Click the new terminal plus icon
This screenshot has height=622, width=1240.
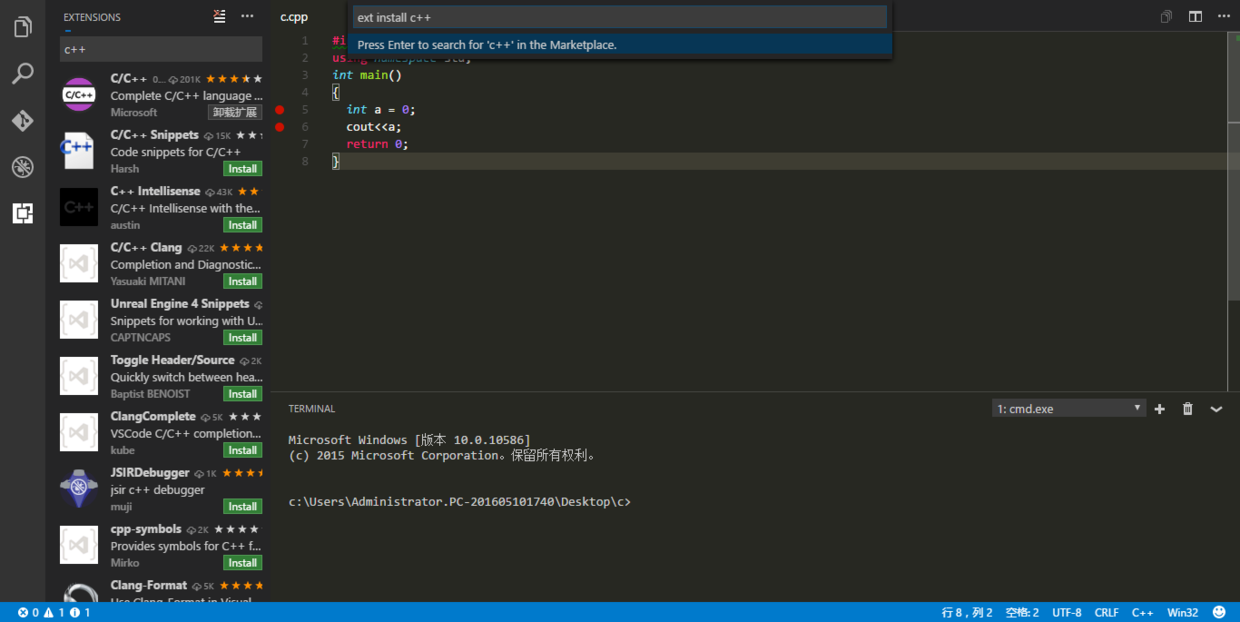click(x=1160, y=409)
